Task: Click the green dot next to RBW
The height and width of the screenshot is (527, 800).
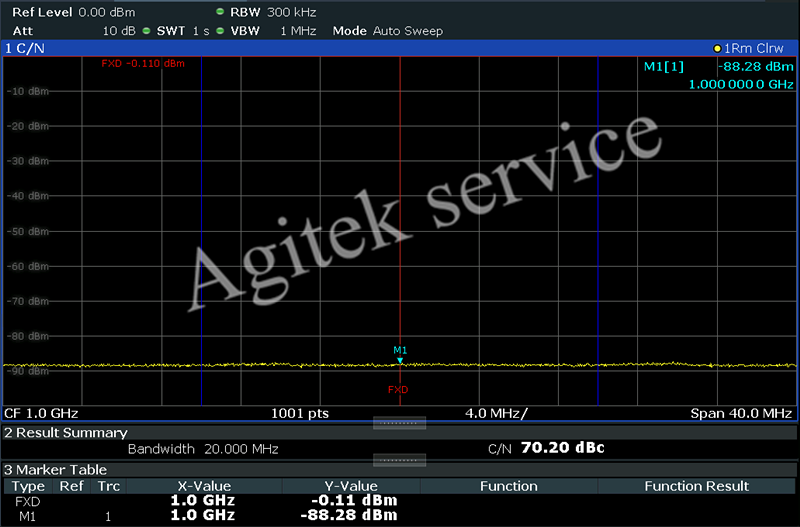Action: [220, 12]
